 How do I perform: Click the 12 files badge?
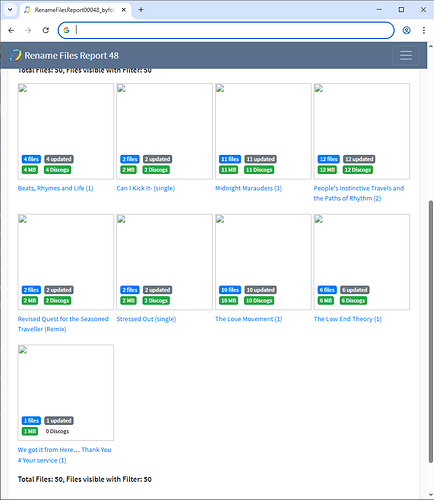(x=329, y=159)
